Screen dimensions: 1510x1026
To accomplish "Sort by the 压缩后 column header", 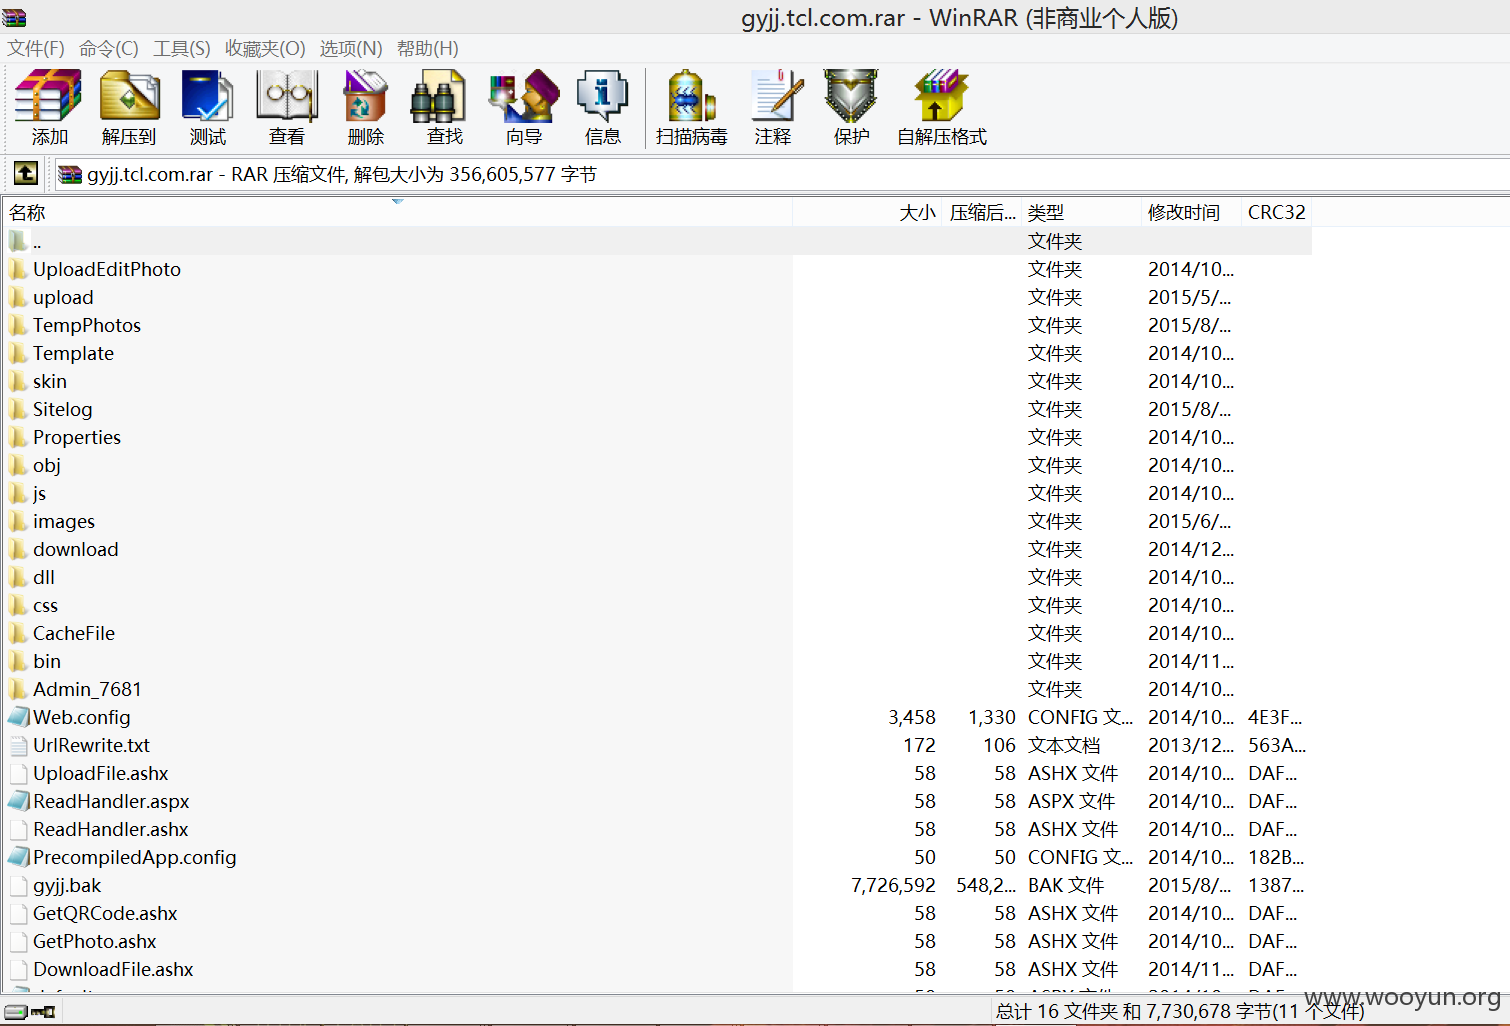I will click(x=981, y=212).
